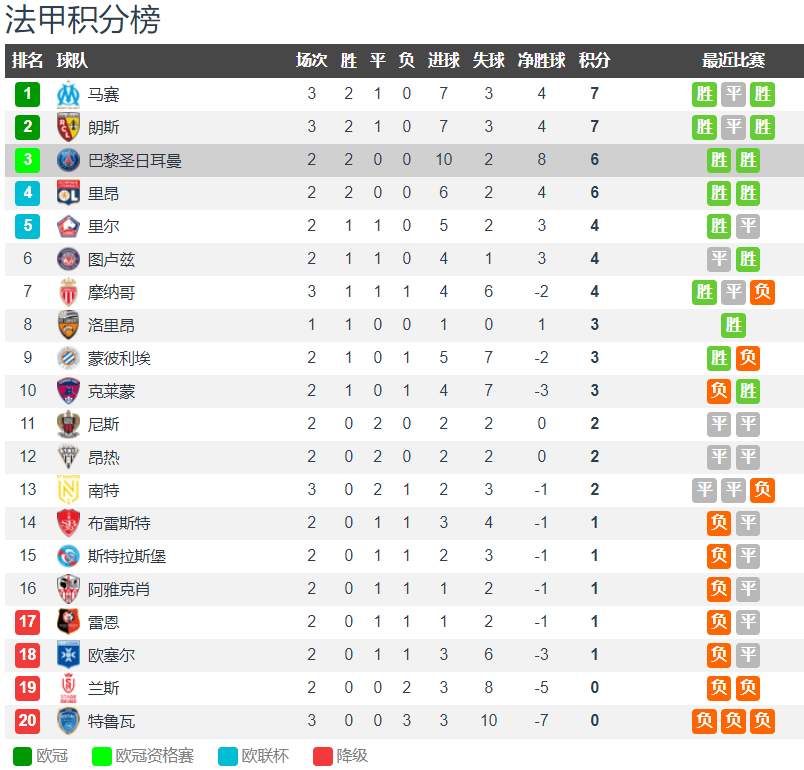Click the Marseille club crest icon
This screenshot has height=770, width=804.
pos(68,94)
